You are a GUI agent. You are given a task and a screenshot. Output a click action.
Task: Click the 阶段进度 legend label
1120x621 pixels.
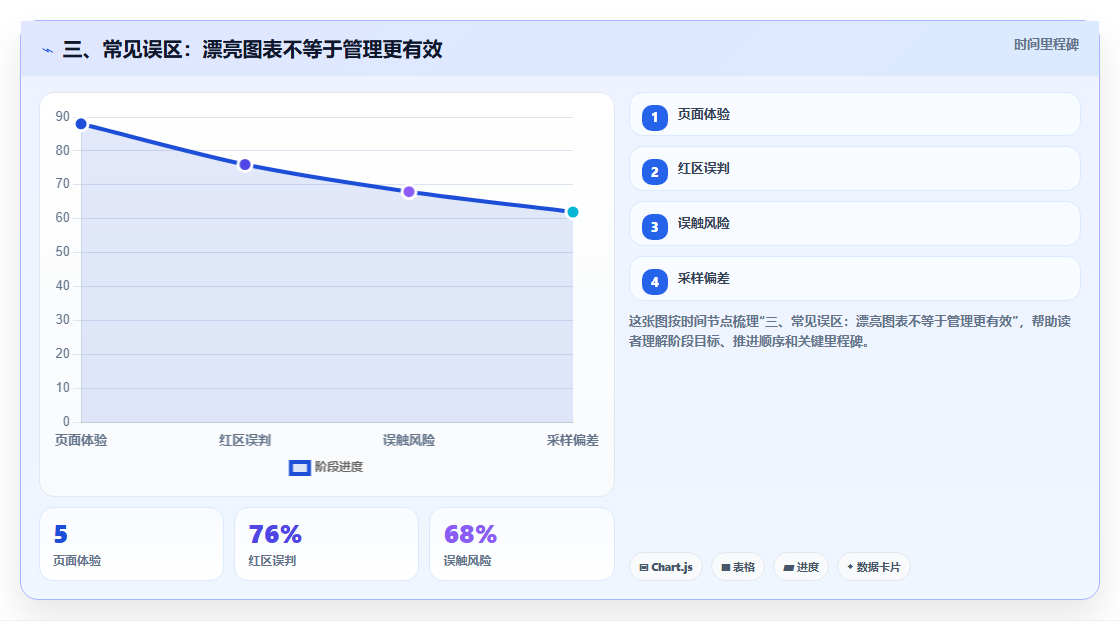pyautogui.click(x=339, y=467)
